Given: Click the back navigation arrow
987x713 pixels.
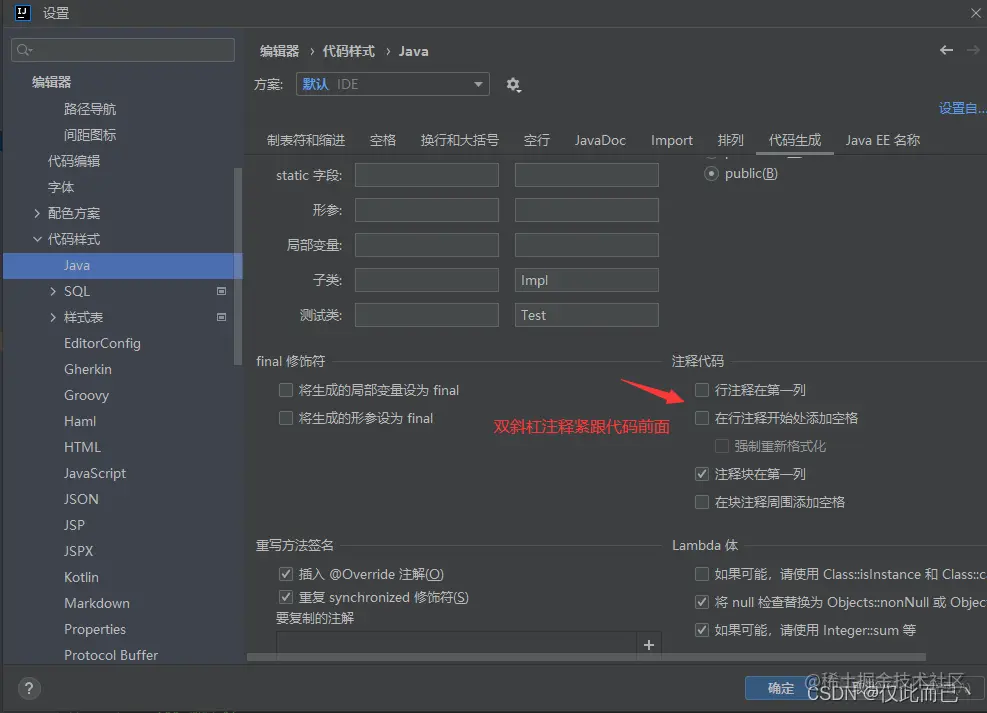Looking at the screenshot, I should (x=946, y=50).
